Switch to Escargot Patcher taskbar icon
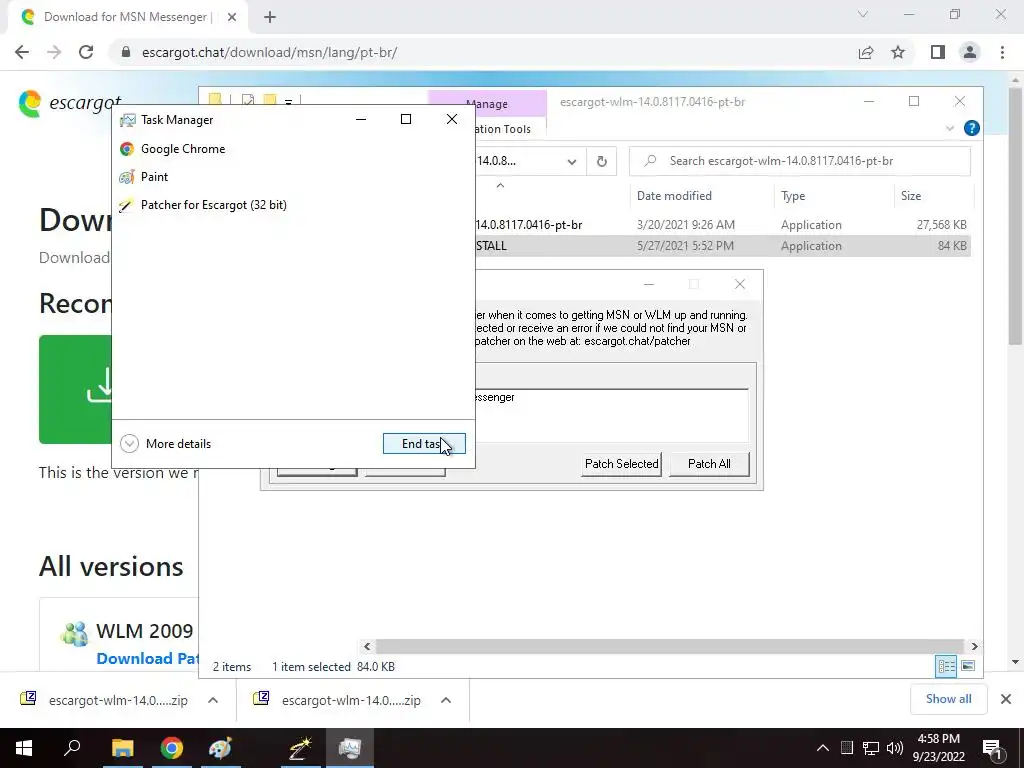 click(301, 748)
